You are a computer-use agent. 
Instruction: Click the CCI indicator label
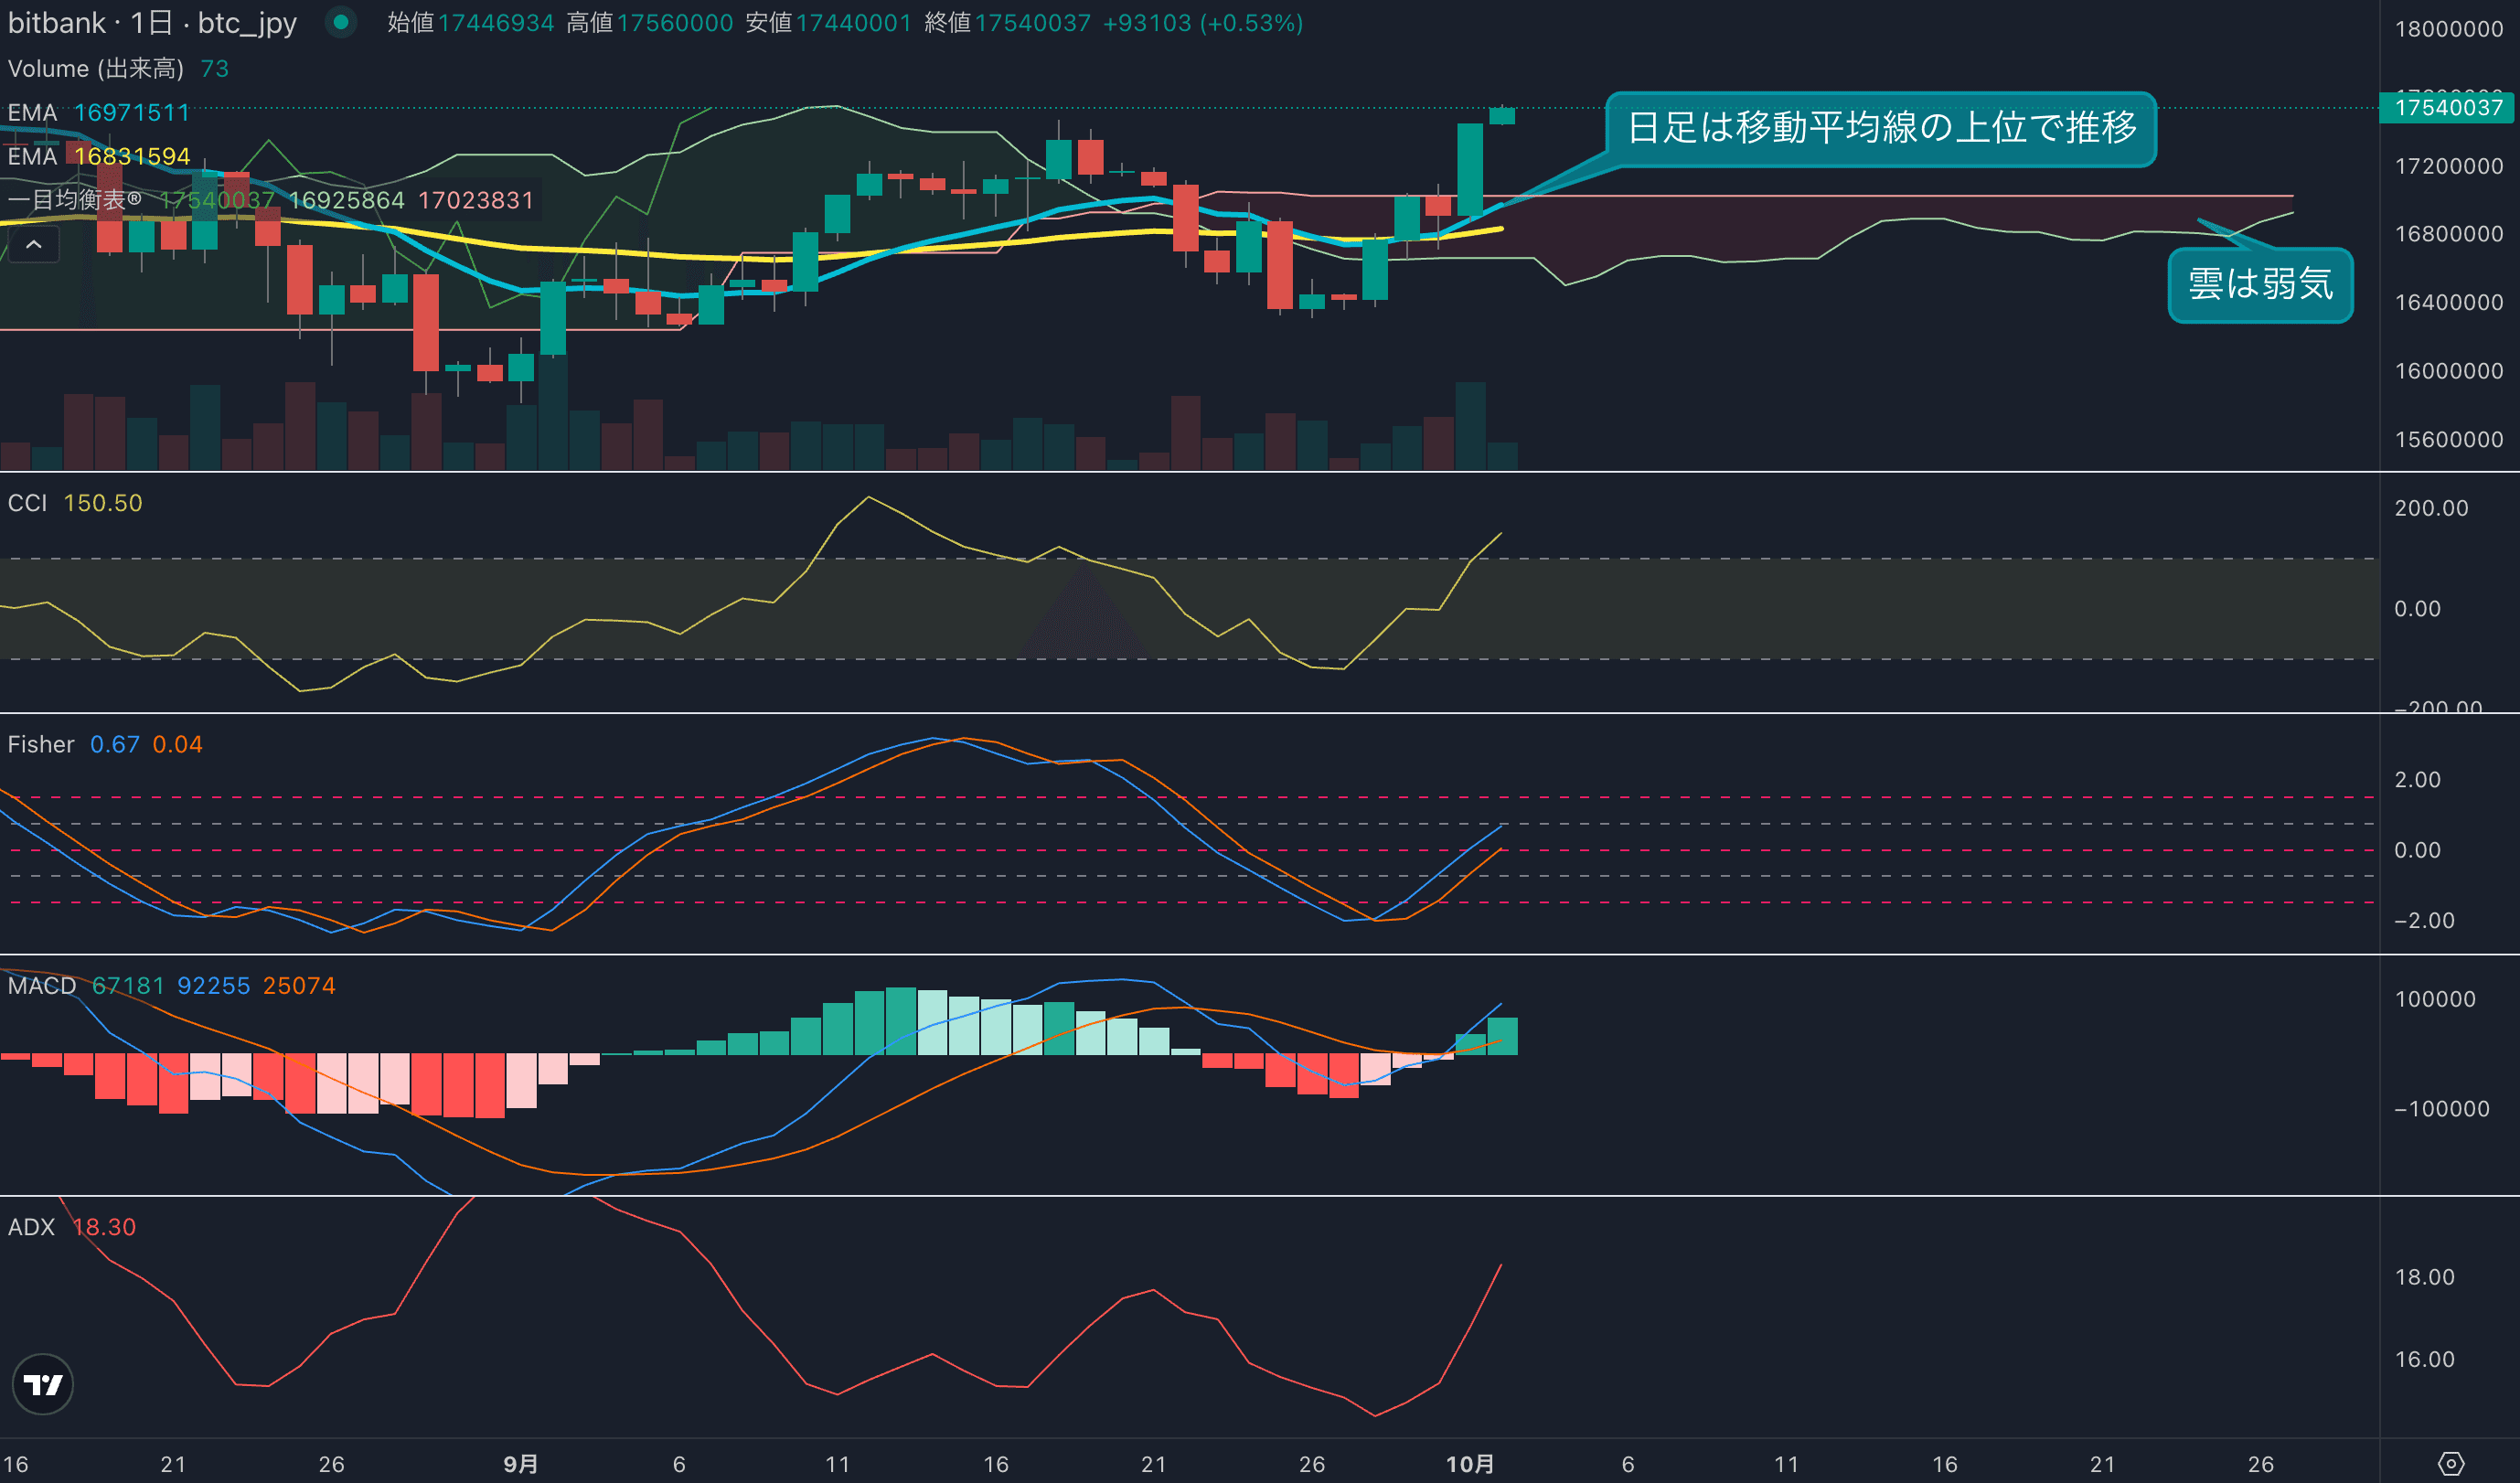[x=27, y=503]
